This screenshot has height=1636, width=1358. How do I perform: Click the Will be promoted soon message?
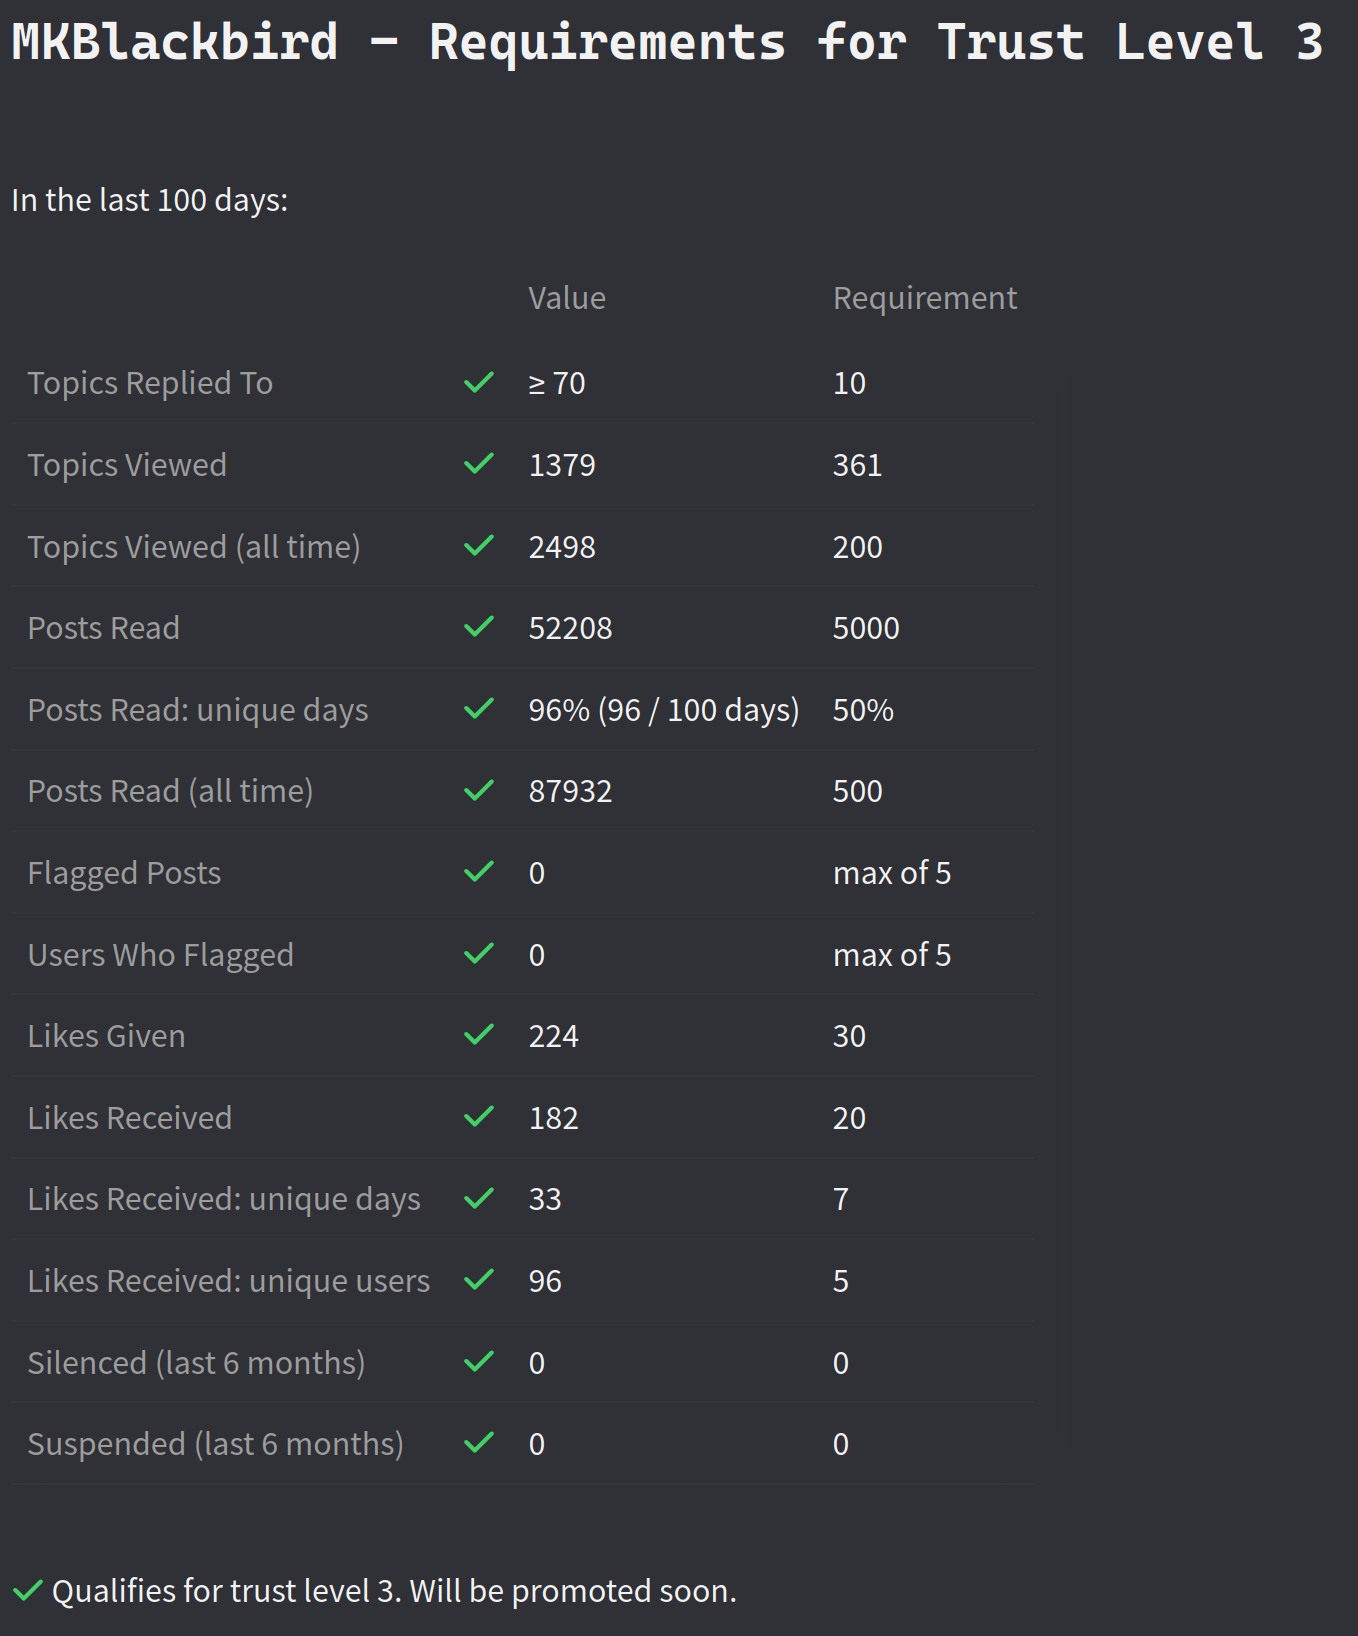(572, 1590)
